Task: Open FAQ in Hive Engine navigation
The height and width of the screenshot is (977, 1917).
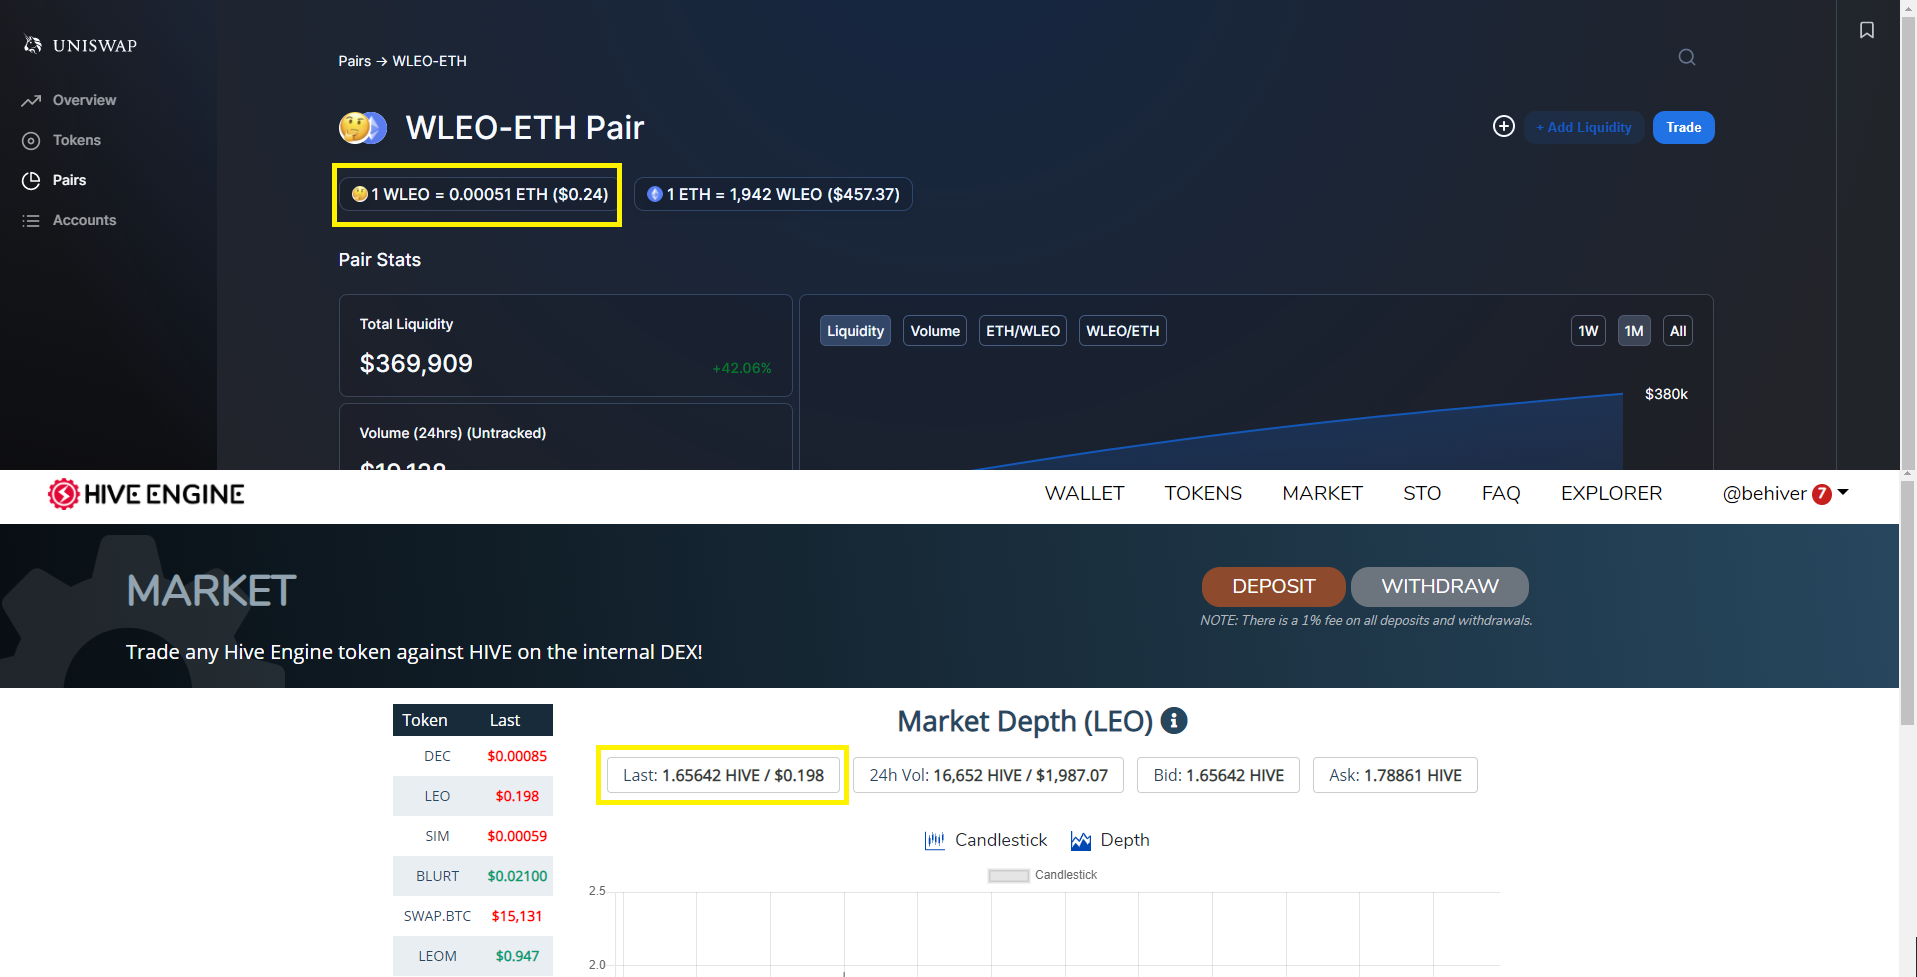Action: click(x=1501, y=493)
